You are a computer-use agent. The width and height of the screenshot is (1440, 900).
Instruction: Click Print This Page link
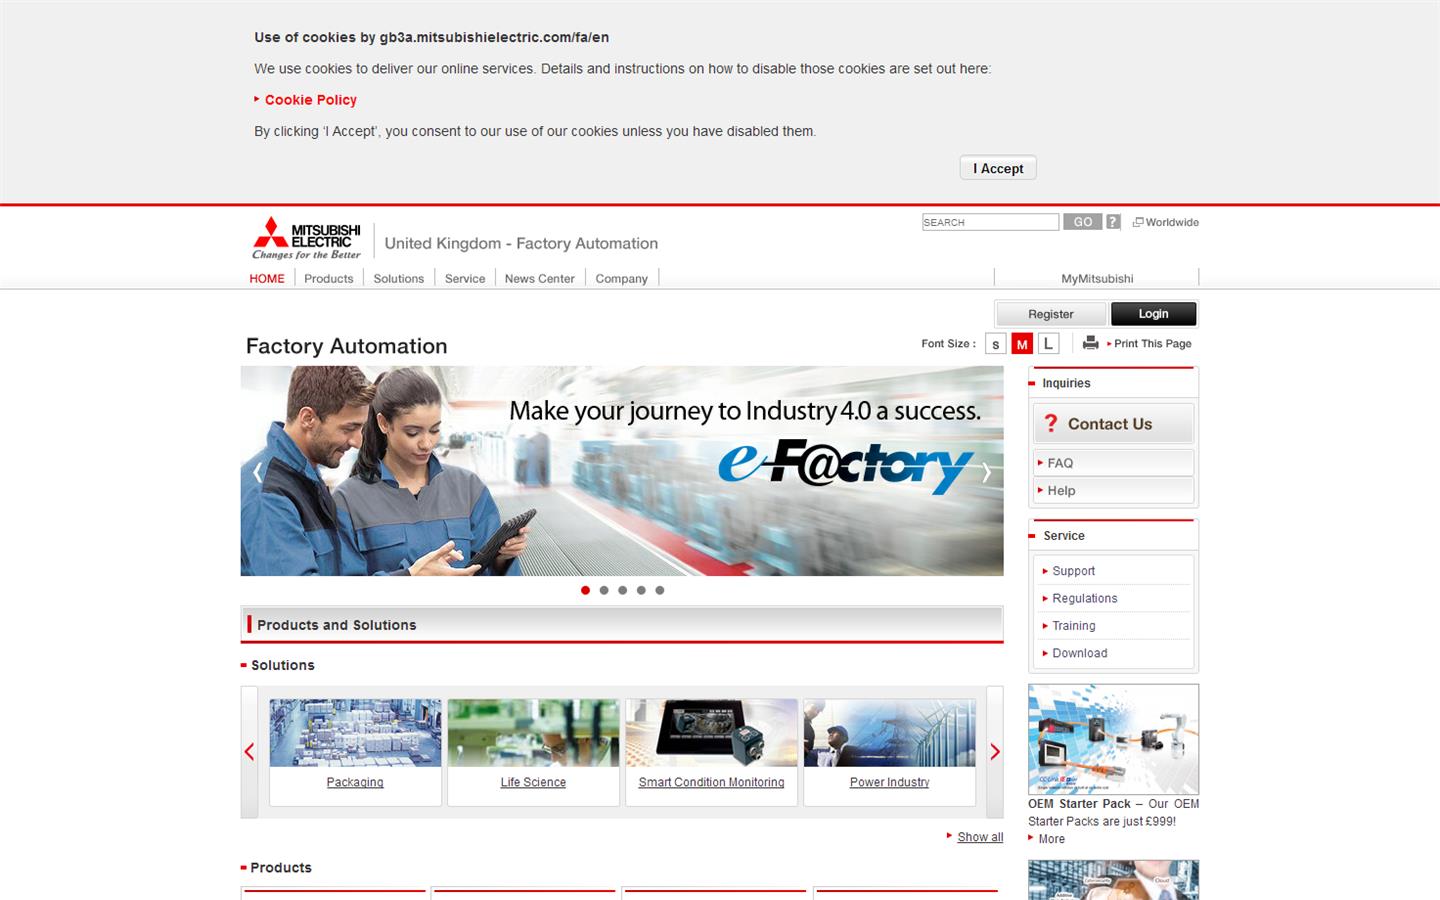pos(1152,343)
